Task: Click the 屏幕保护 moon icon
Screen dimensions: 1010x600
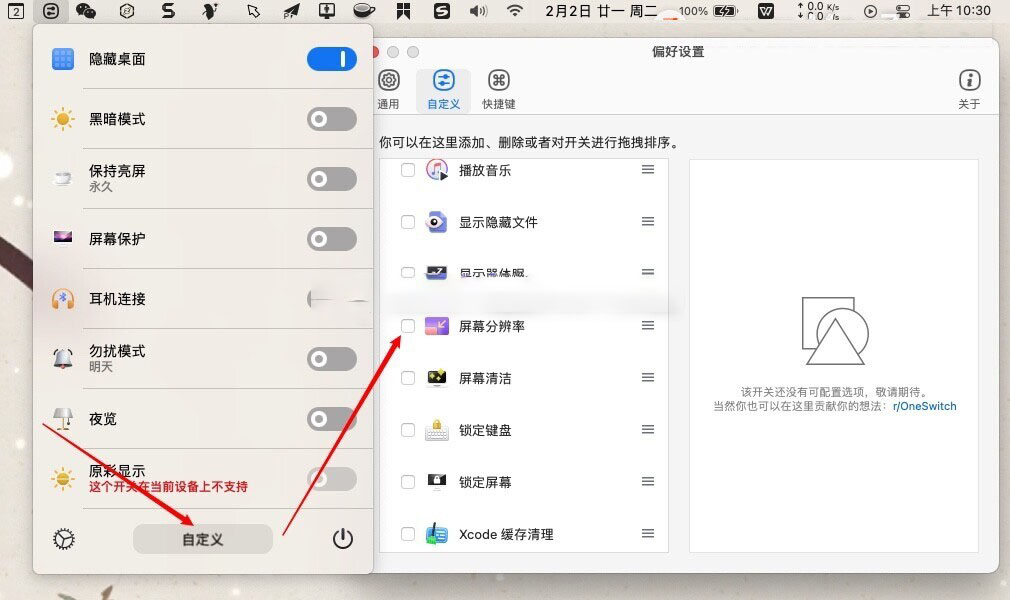Action: [x=62, y=238]
